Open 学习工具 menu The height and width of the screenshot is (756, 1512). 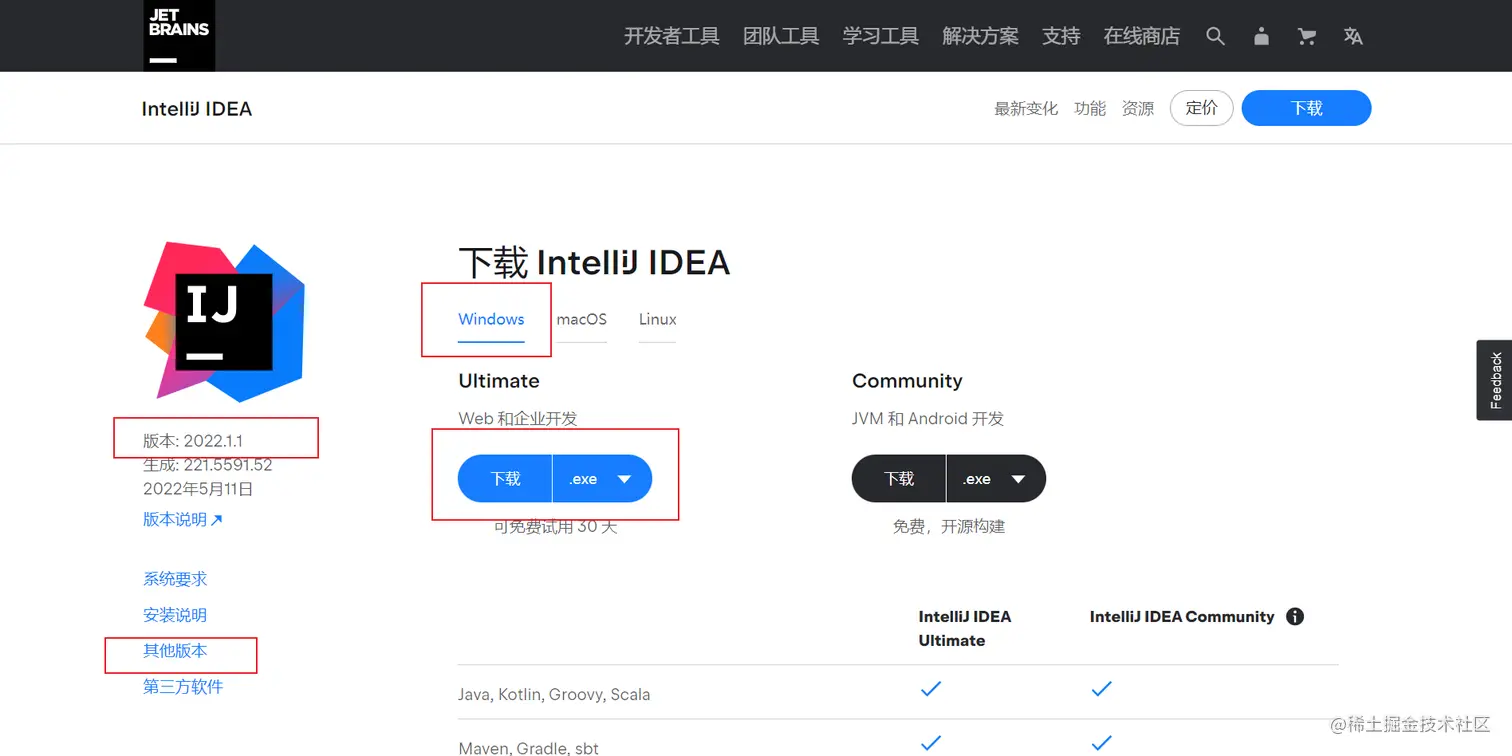click(880, 36)
